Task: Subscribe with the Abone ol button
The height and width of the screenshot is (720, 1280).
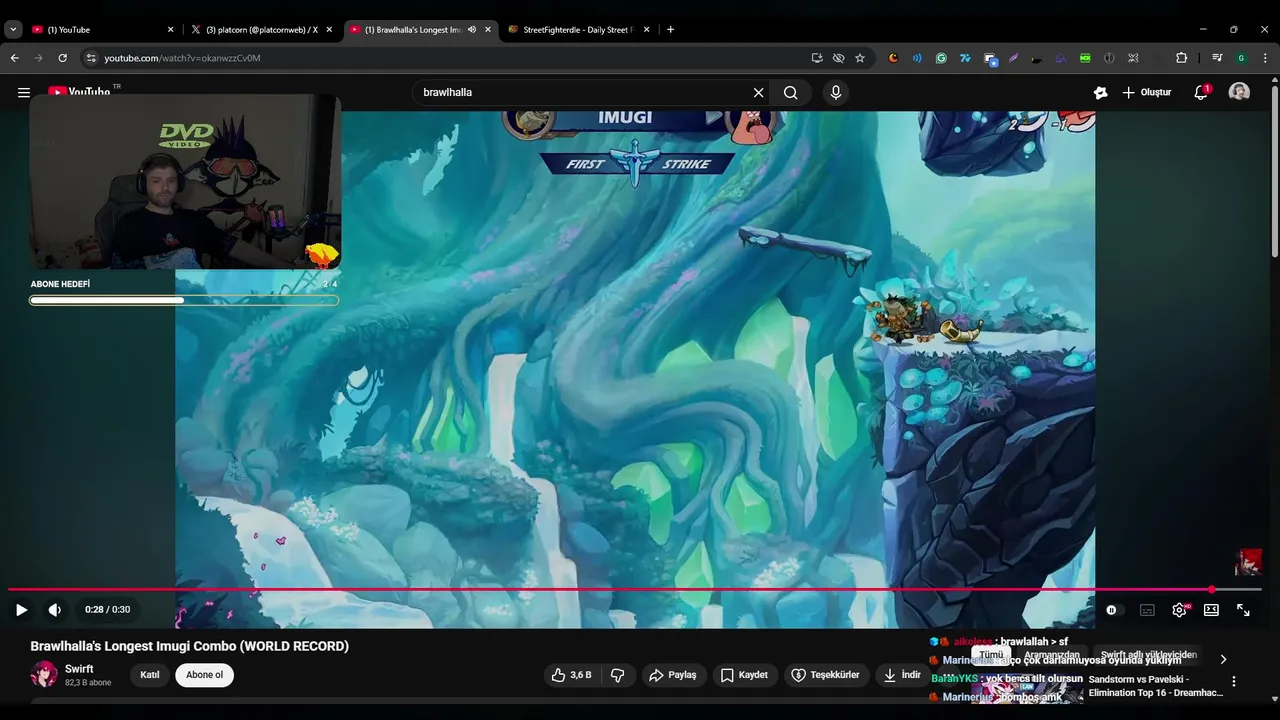Action: pyautogui.click(x=204, y=675)
